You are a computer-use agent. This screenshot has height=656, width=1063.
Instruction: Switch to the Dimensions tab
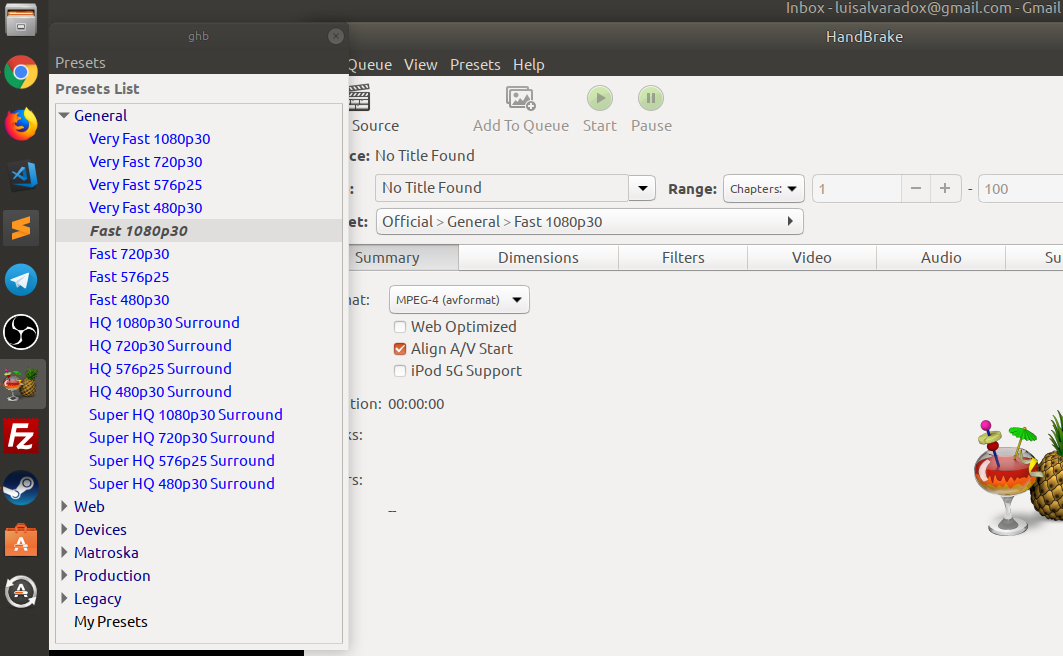coord(538,258)
